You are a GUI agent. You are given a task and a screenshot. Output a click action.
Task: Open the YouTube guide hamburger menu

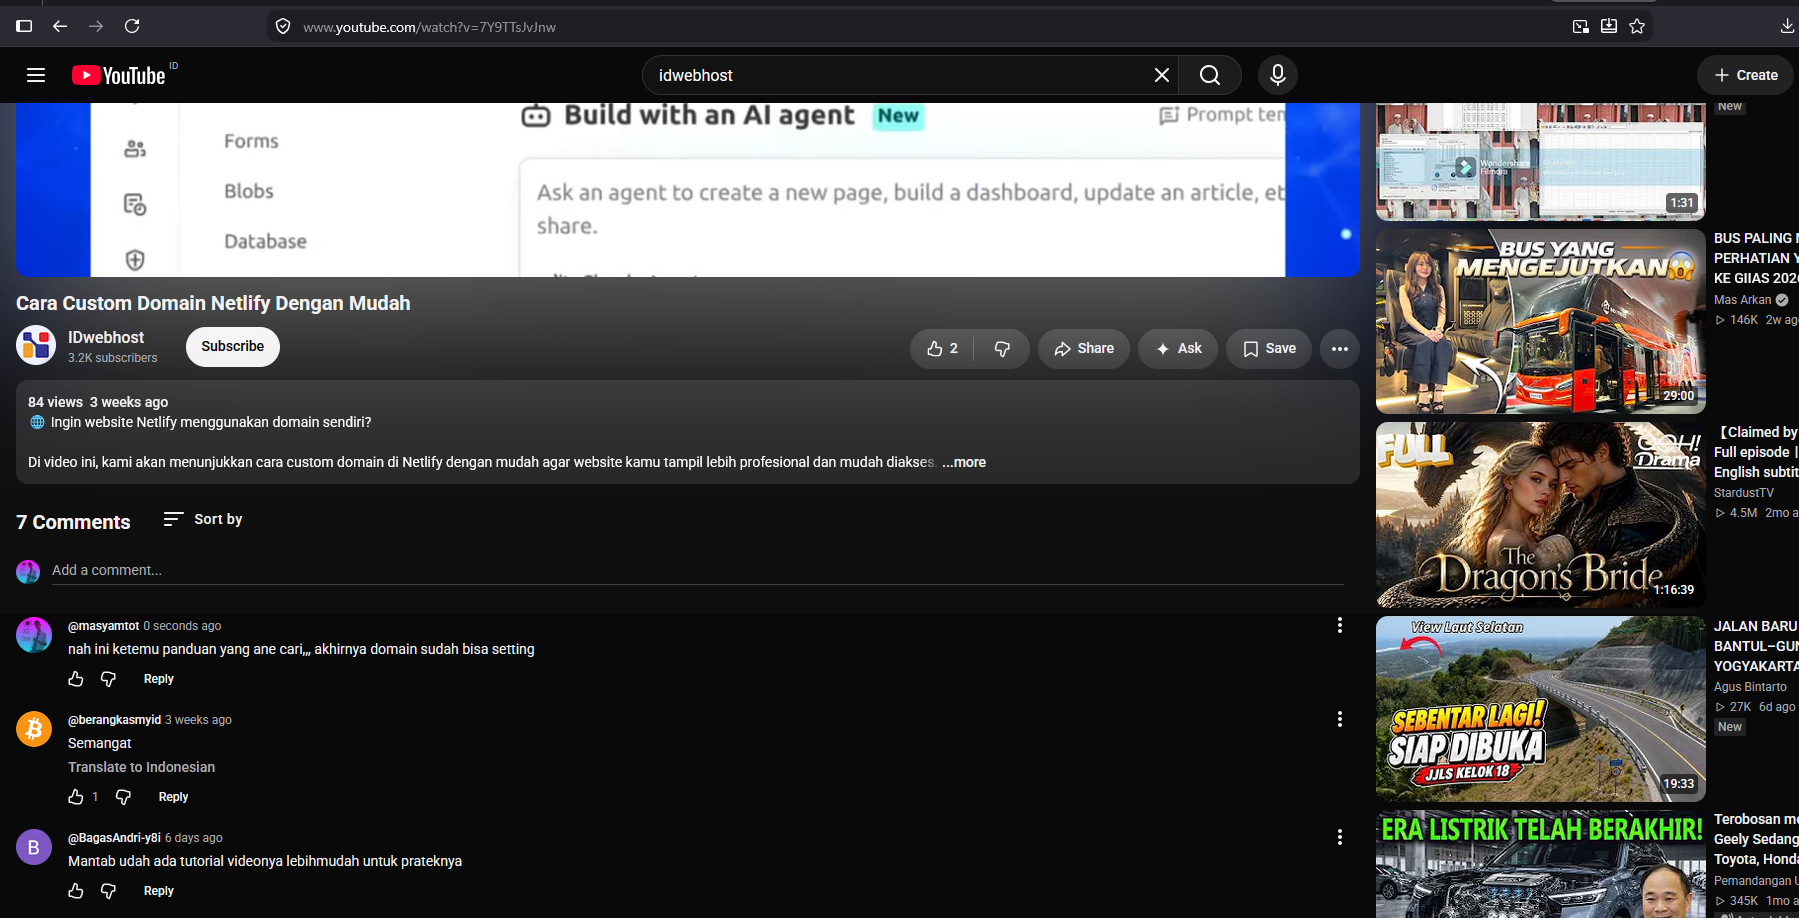36,75
